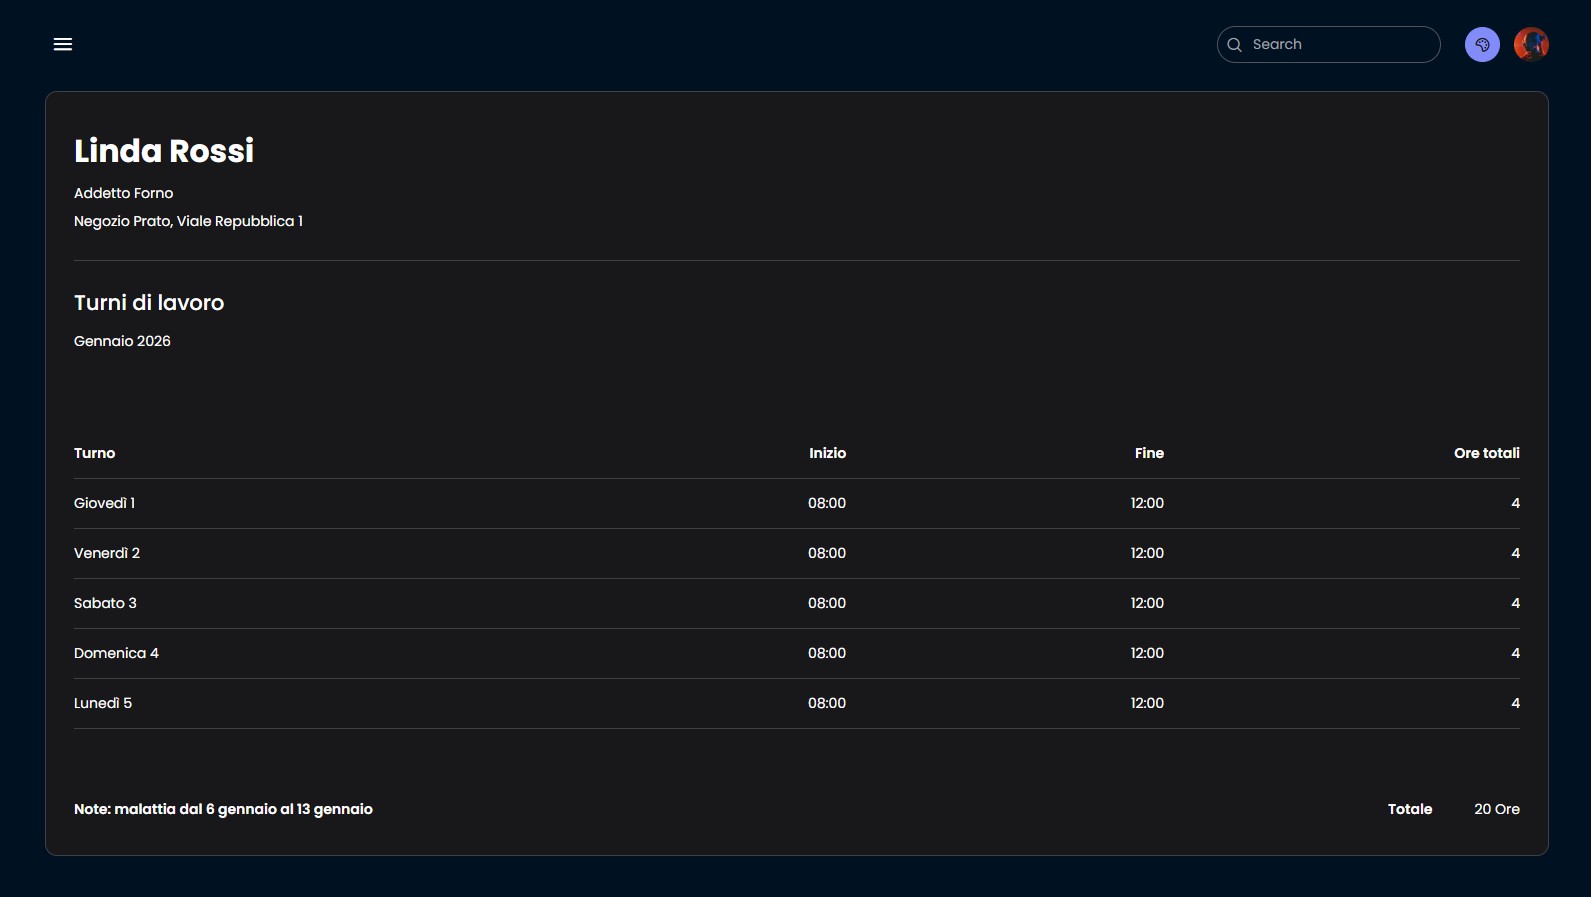Click the Turni di lavoro heading

149,303
